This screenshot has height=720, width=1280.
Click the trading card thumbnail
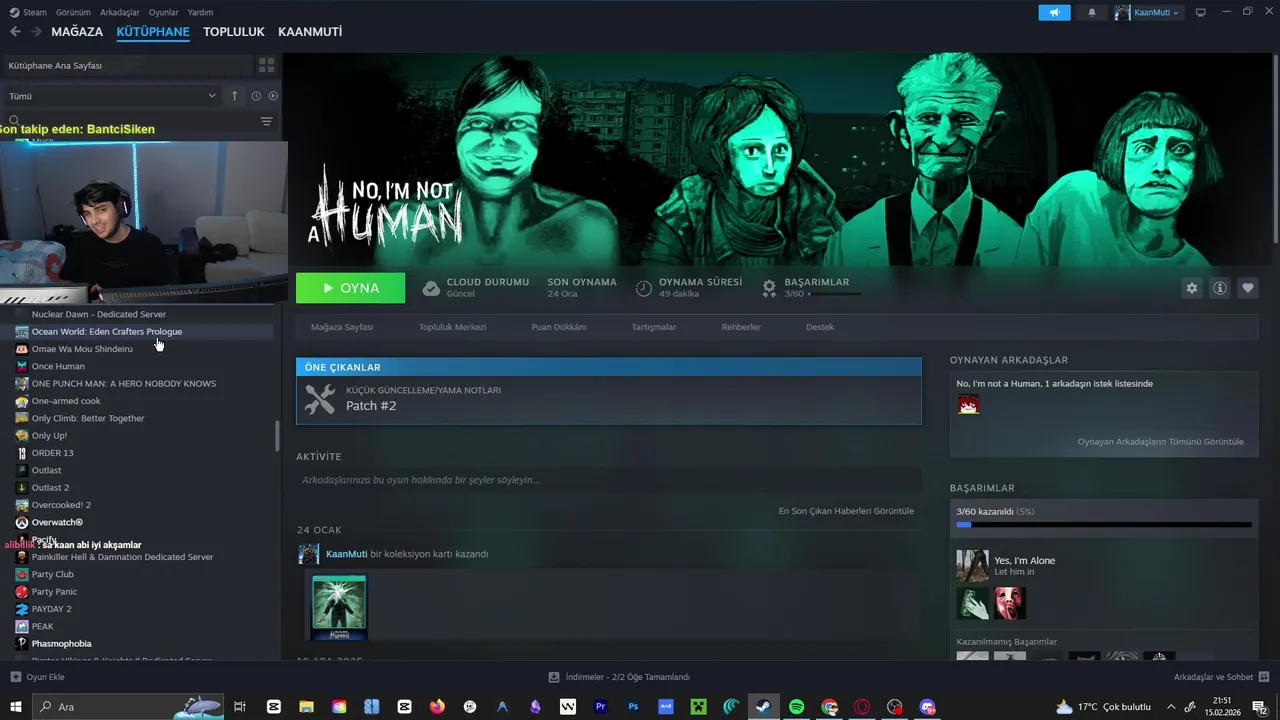coord(339,606)
